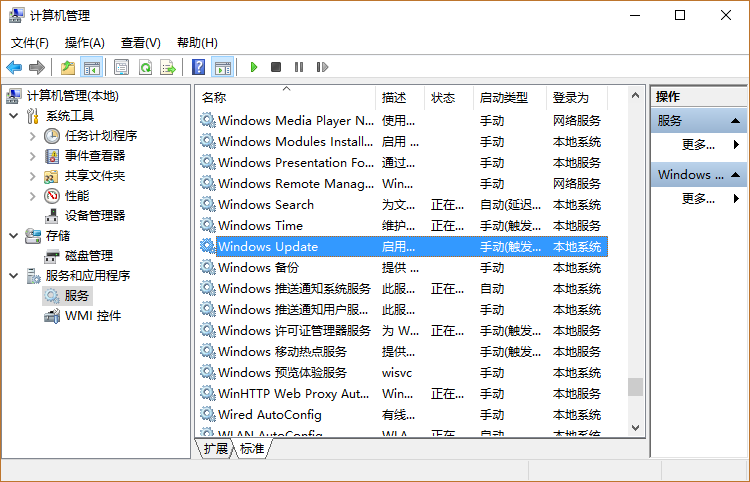Select Windows 预览体验服务 row
Image resolution: width=750 pixels, height=482 pixels.
tap(403, 372)
